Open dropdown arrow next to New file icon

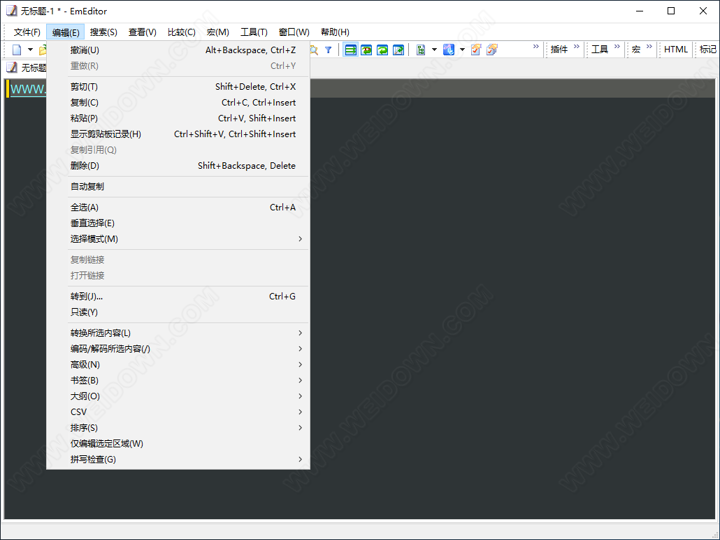pyautogui.click(x=30, y=50)
